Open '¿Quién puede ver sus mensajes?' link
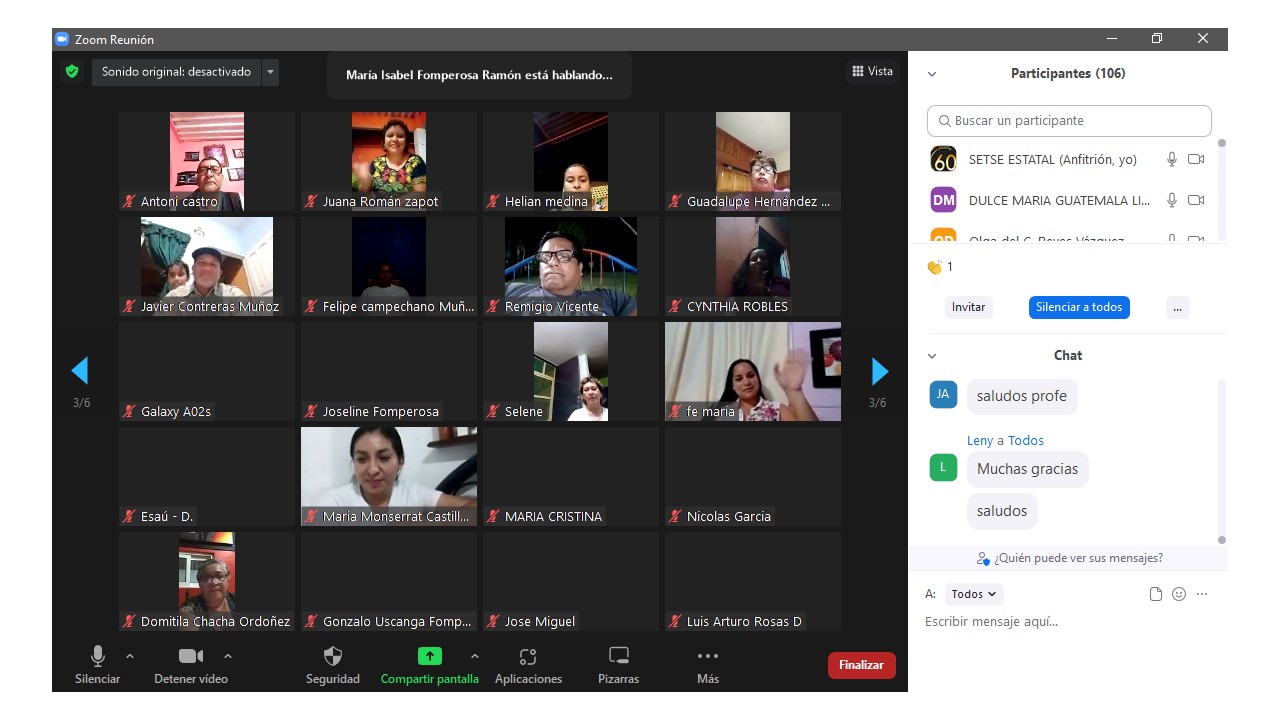The image size is (1280, 720). pos(1070,558)
